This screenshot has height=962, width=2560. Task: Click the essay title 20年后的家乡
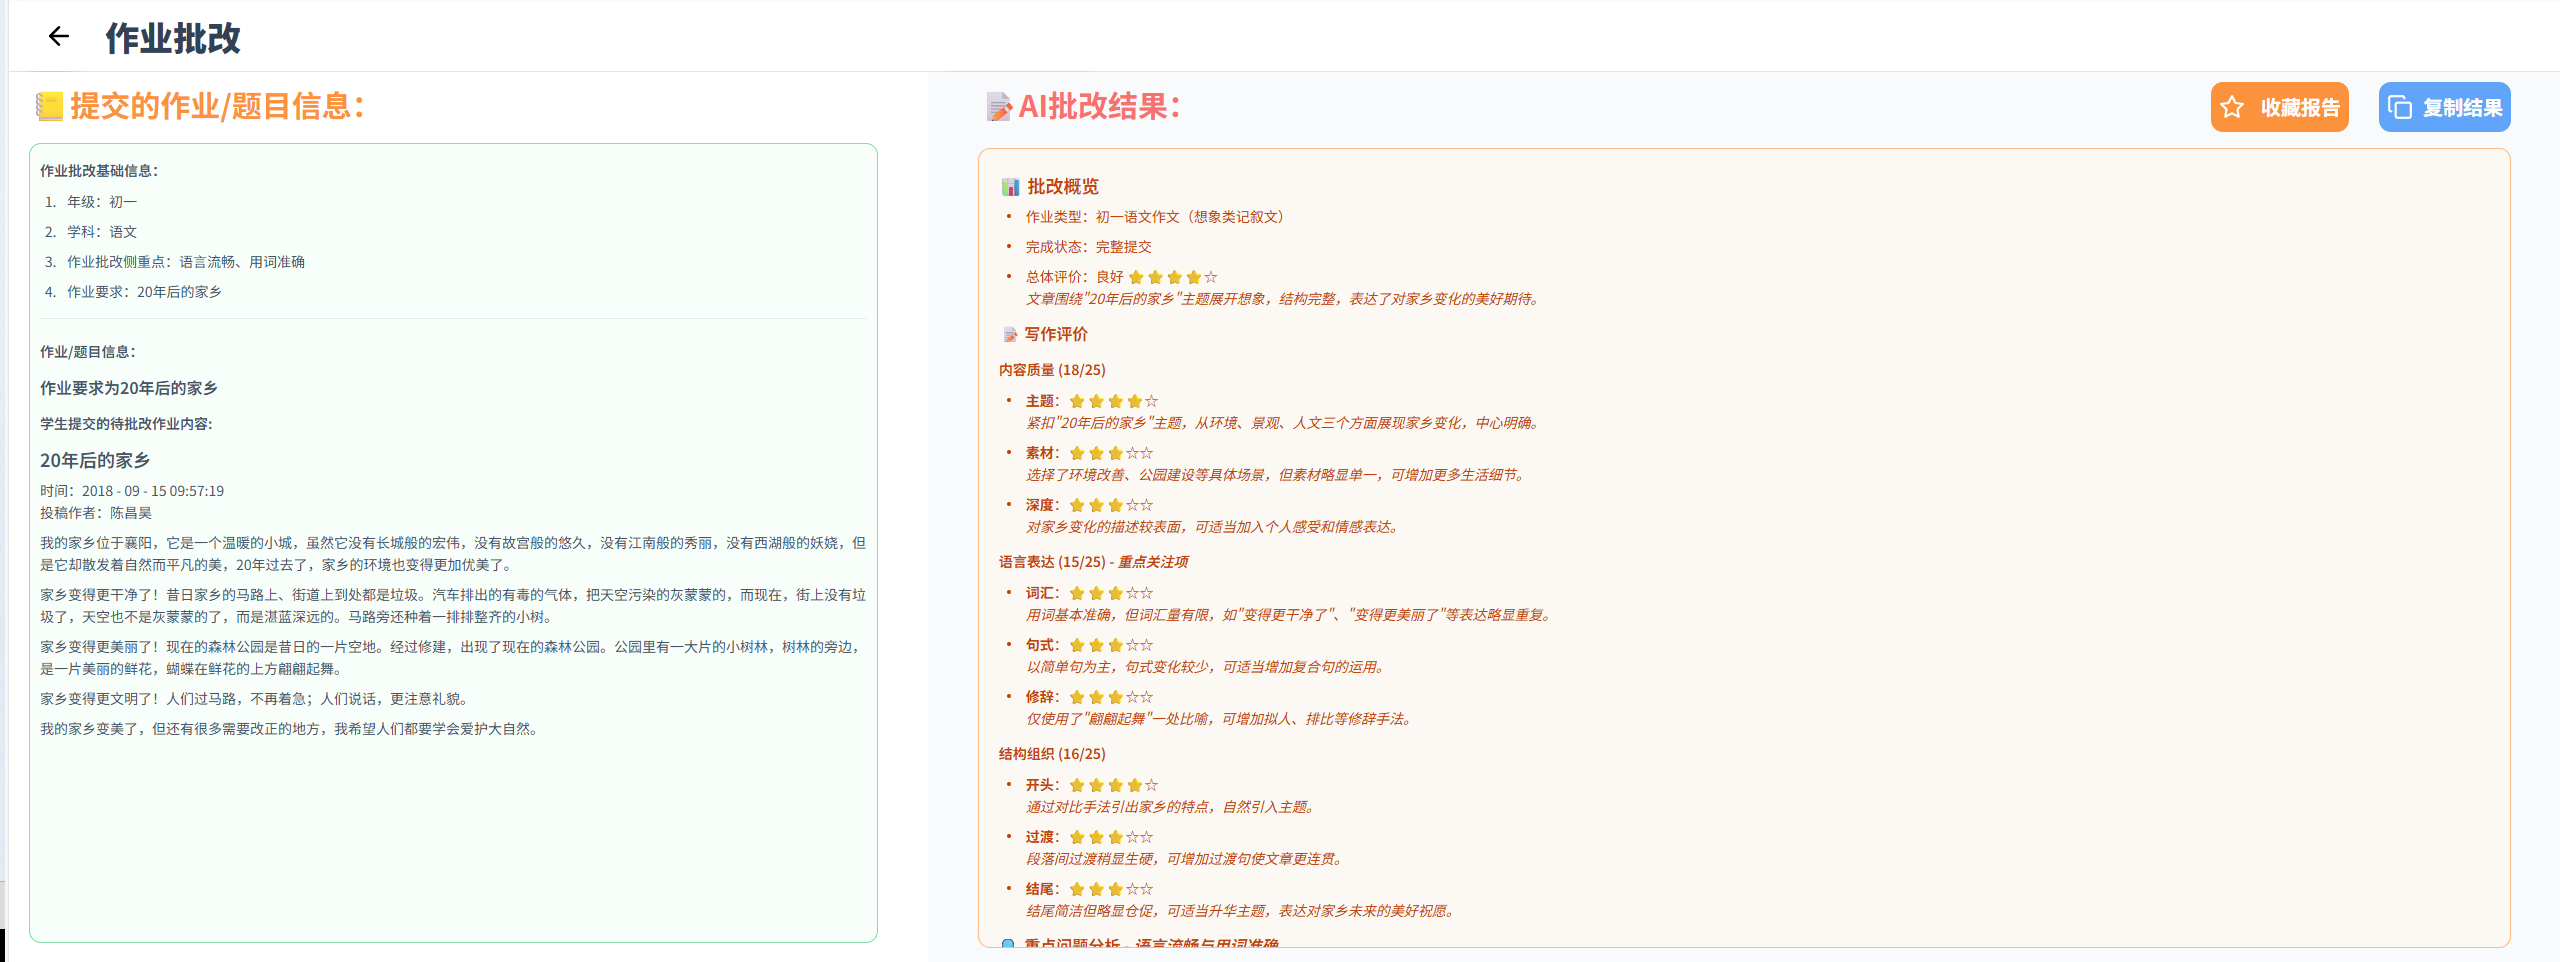tap(95, 460)
